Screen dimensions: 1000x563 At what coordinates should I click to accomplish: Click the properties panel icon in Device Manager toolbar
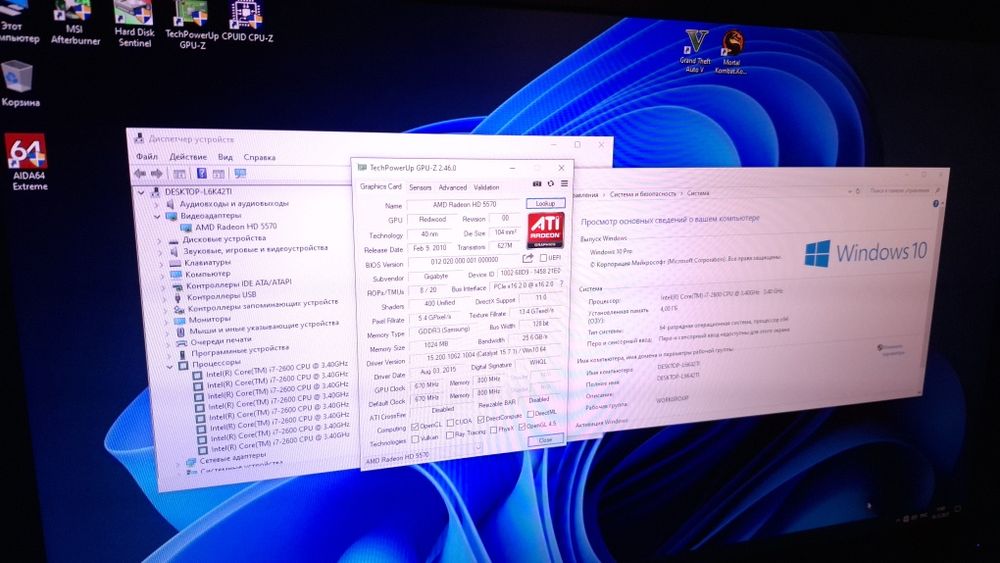click(219, 173)
